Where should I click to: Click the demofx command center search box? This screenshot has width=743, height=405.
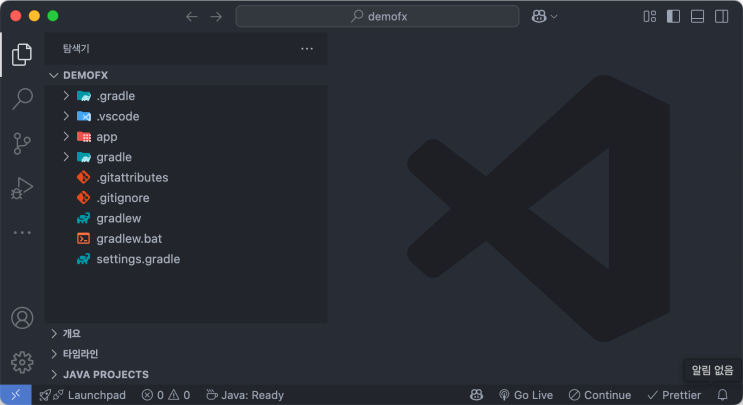(377, 17)
